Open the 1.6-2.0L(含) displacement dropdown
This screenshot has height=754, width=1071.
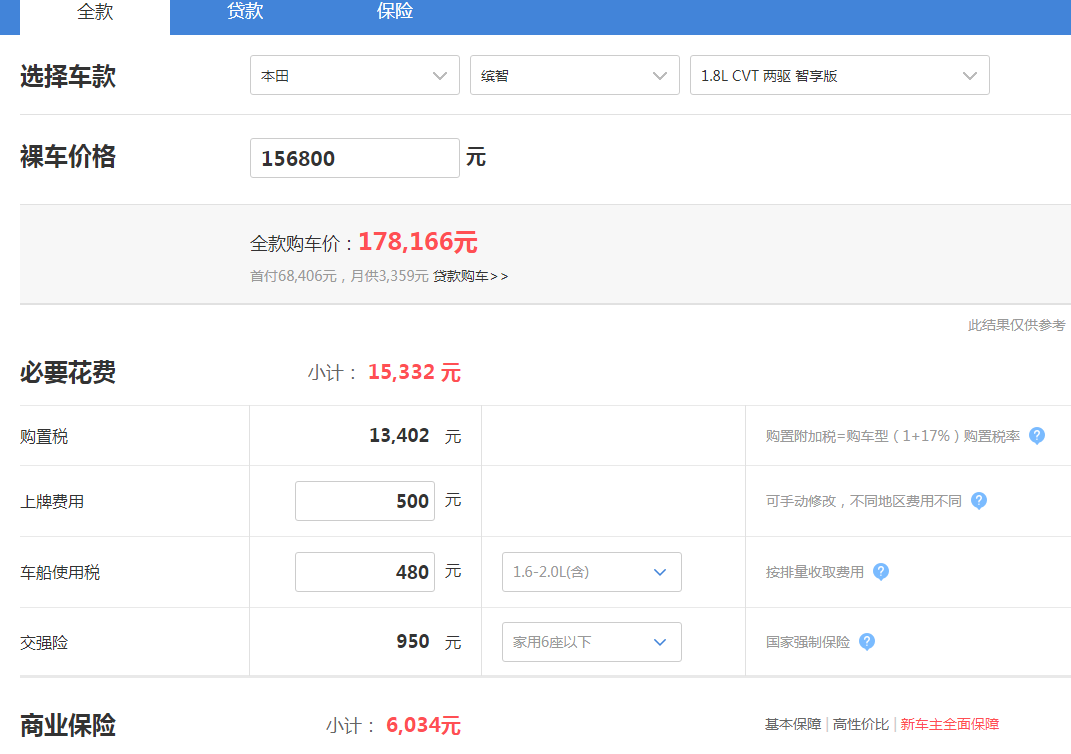tap(592, 572)
